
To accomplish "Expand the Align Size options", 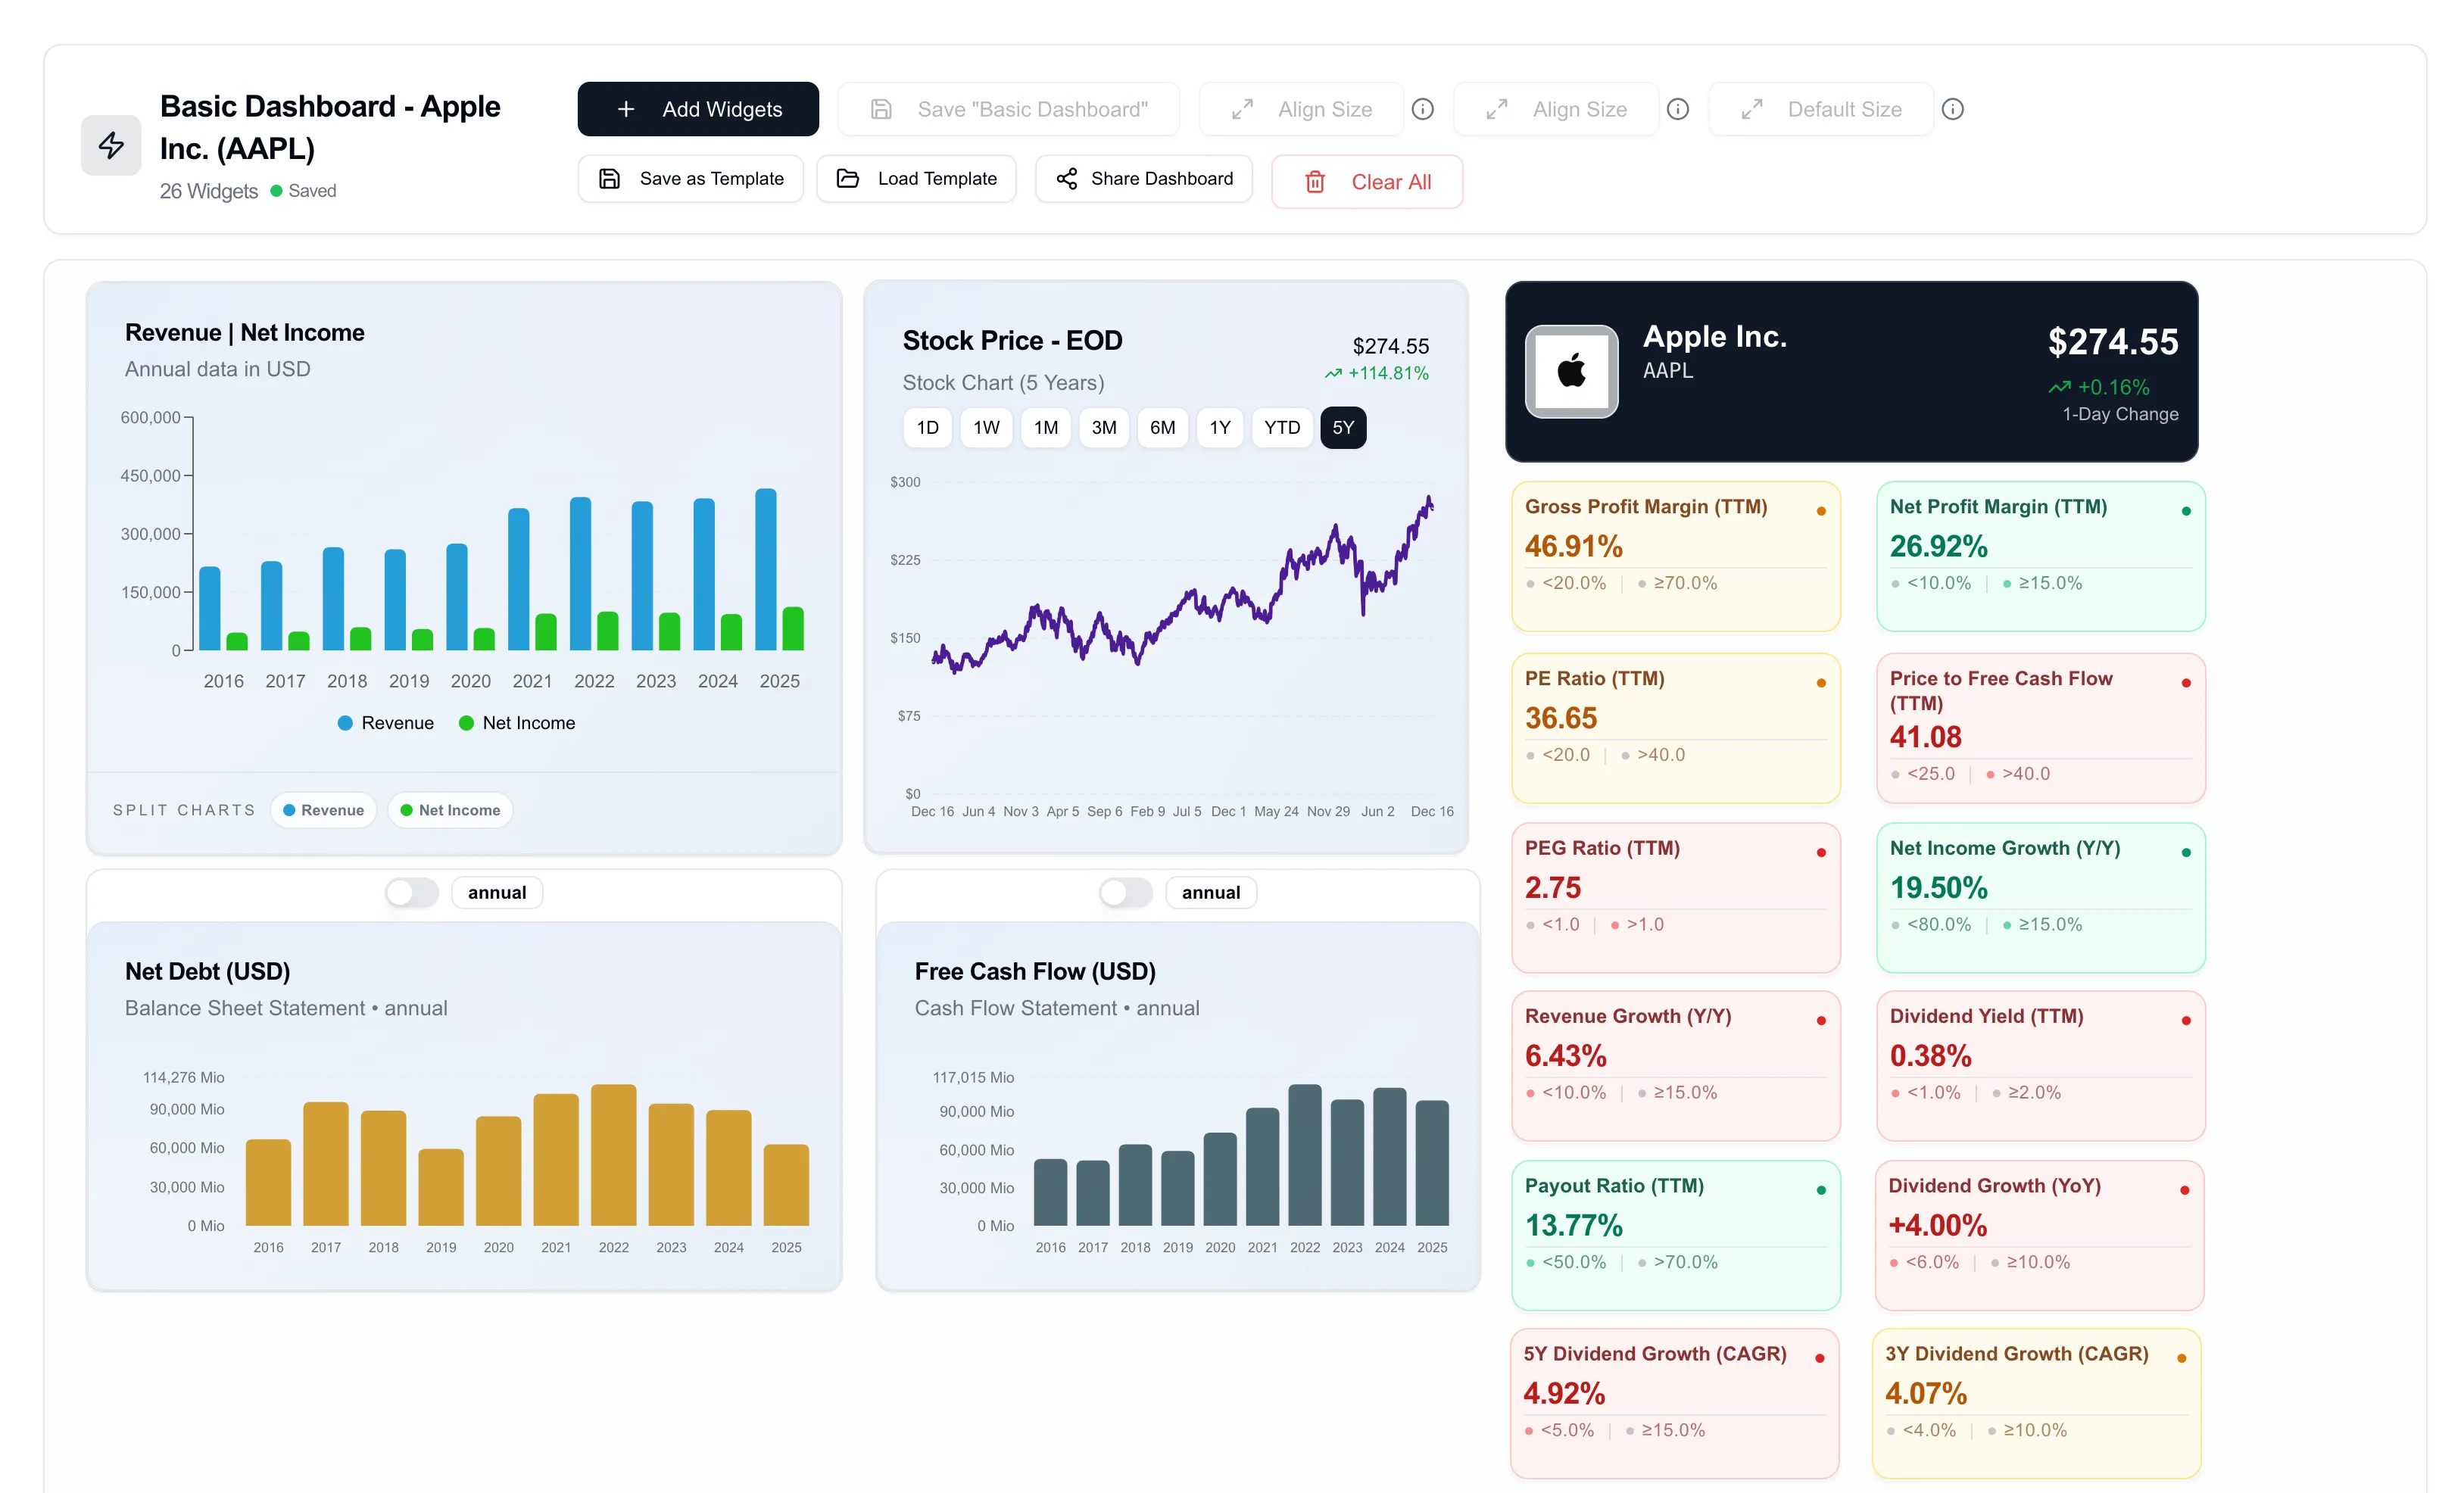I will coord(1301,109).
